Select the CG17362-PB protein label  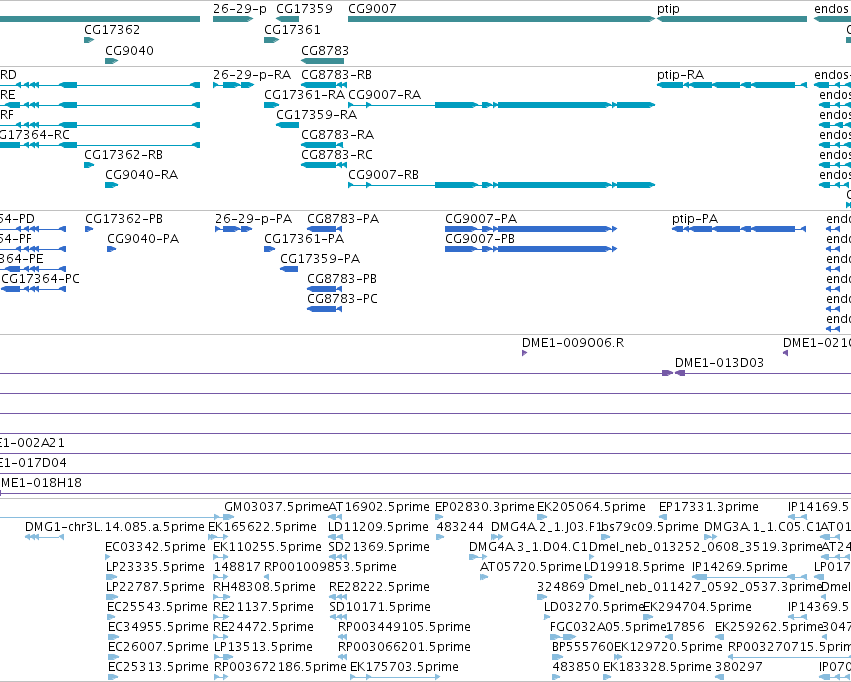[124, 219]
